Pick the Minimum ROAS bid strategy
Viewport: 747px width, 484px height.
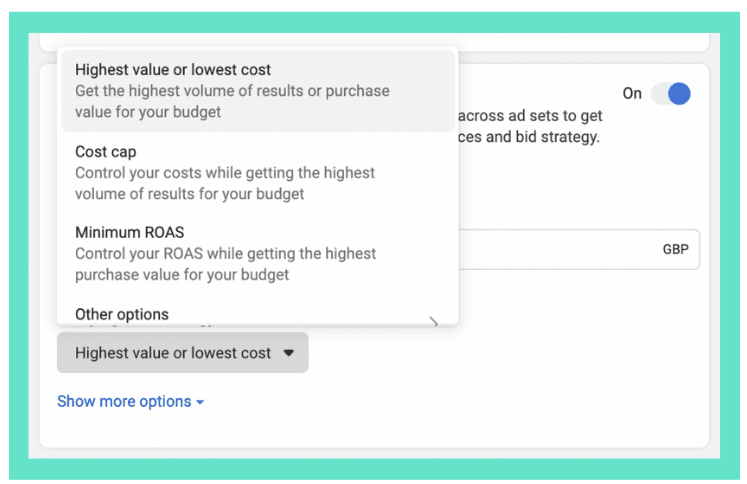click(x=257, y=253)
